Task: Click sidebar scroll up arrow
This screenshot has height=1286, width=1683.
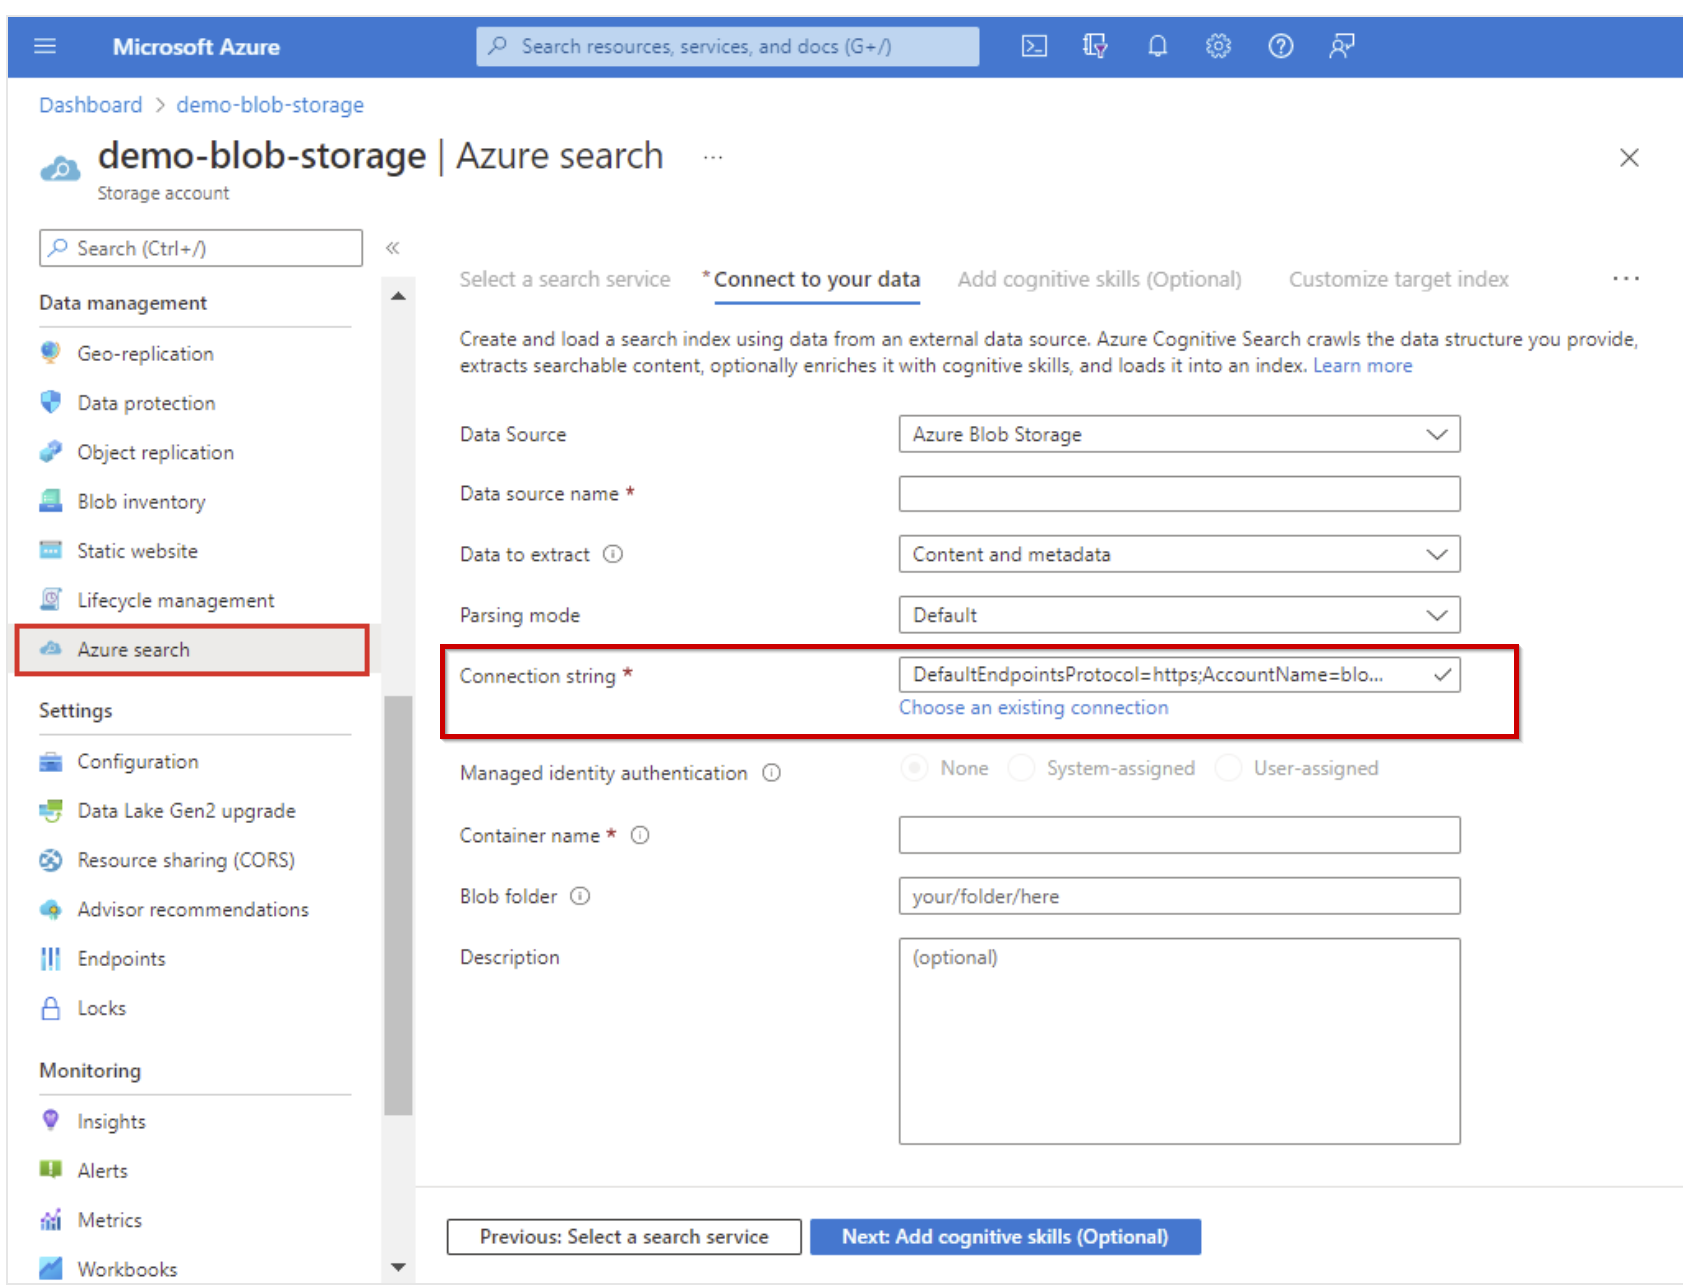Action: (x=398, y=296)
